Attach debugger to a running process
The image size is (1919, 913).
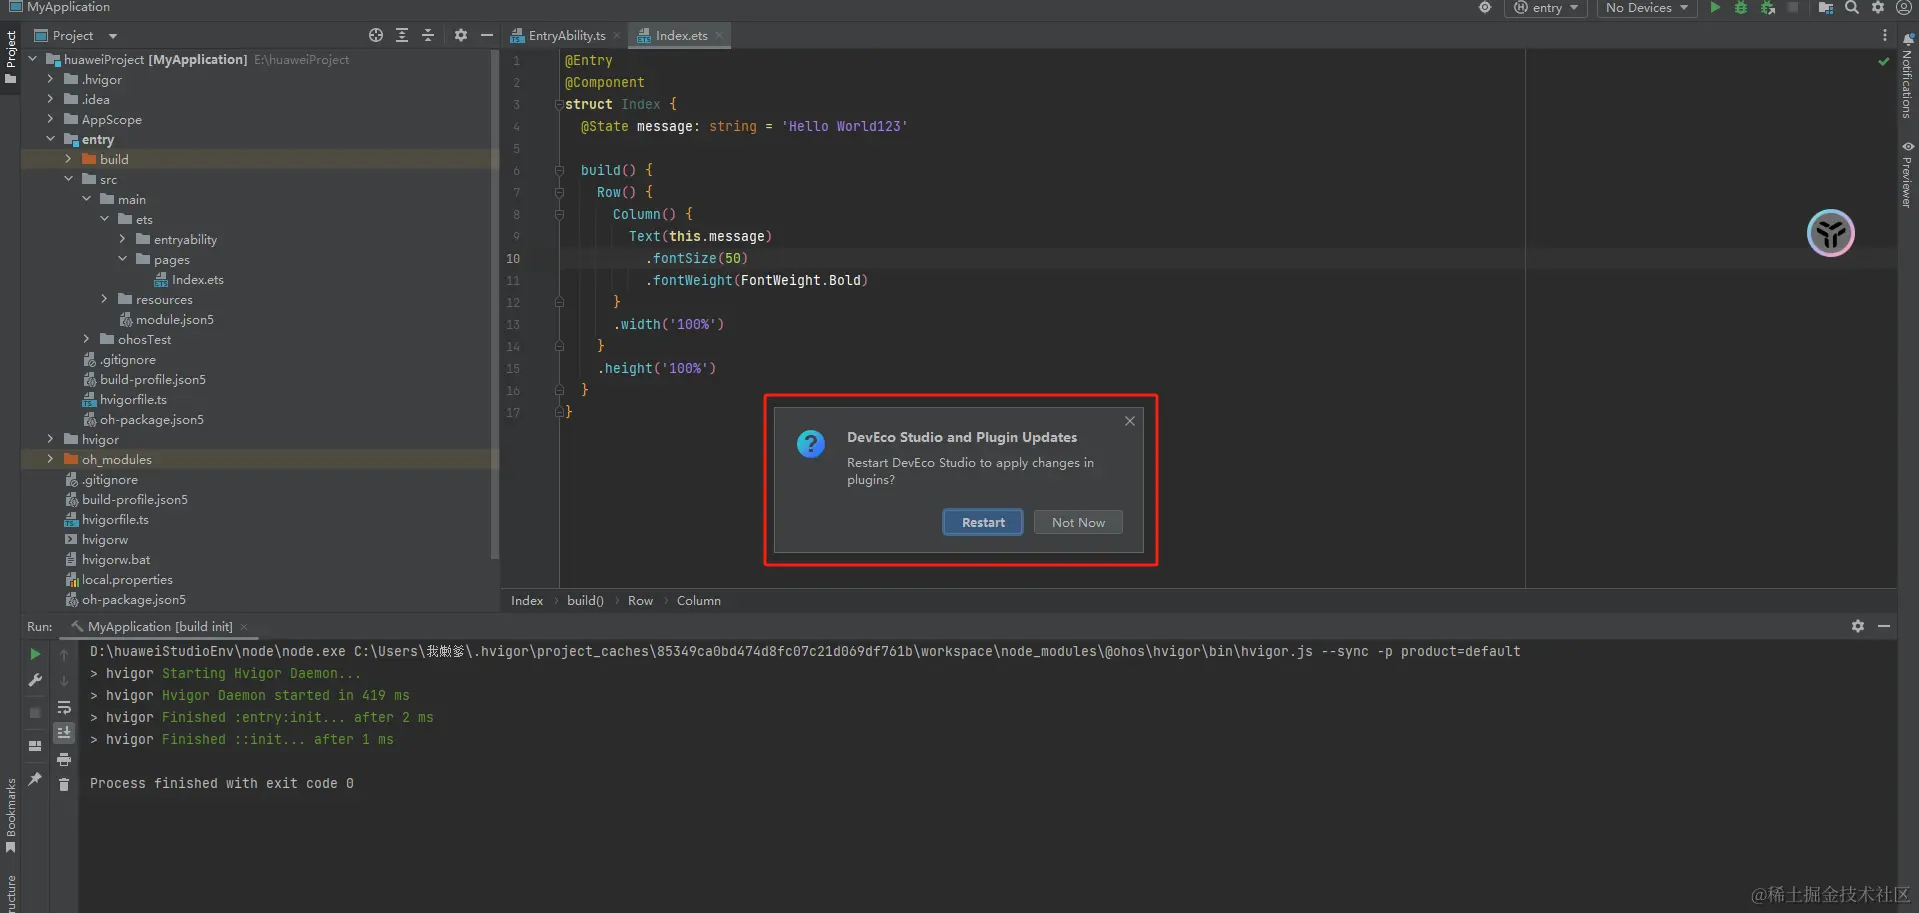[x=1768, y=8]
